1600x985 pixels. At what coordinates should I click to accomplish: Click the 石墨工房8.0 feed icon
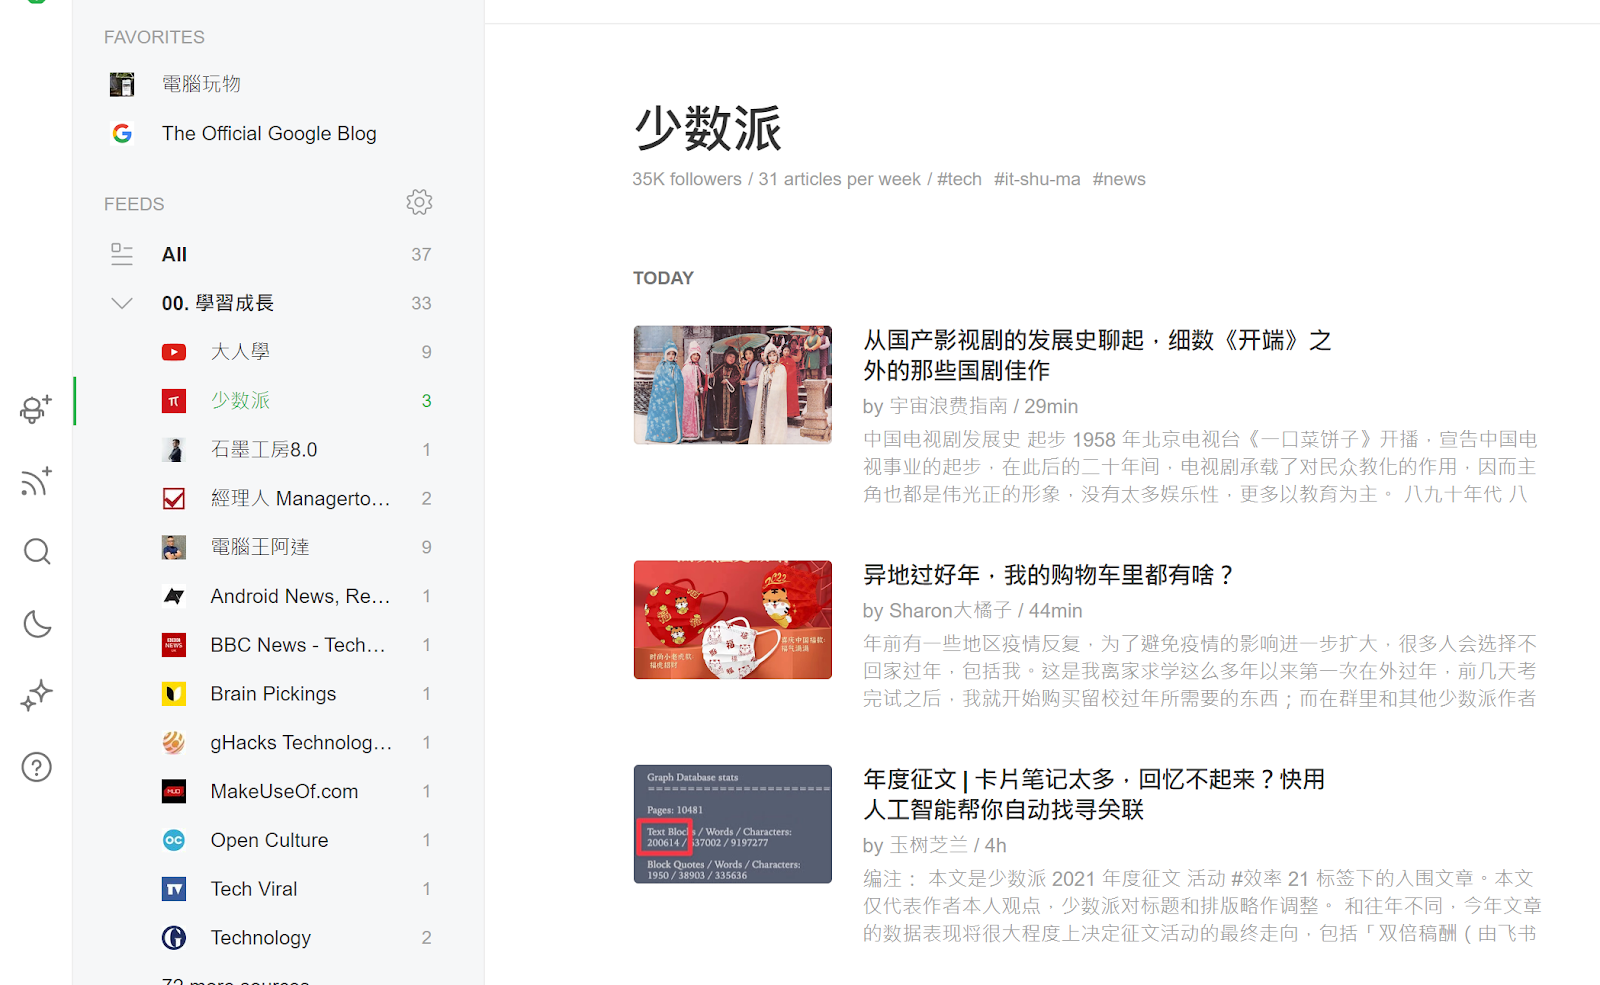click(x=174, y=450)
